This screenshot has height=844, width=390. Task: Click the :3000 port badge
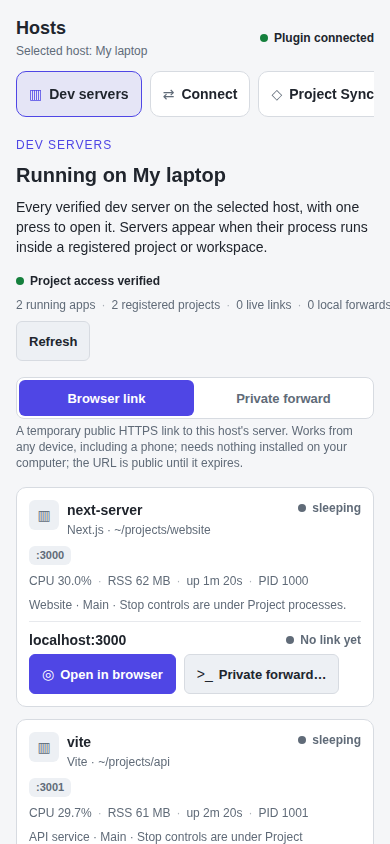pos(50,555)
